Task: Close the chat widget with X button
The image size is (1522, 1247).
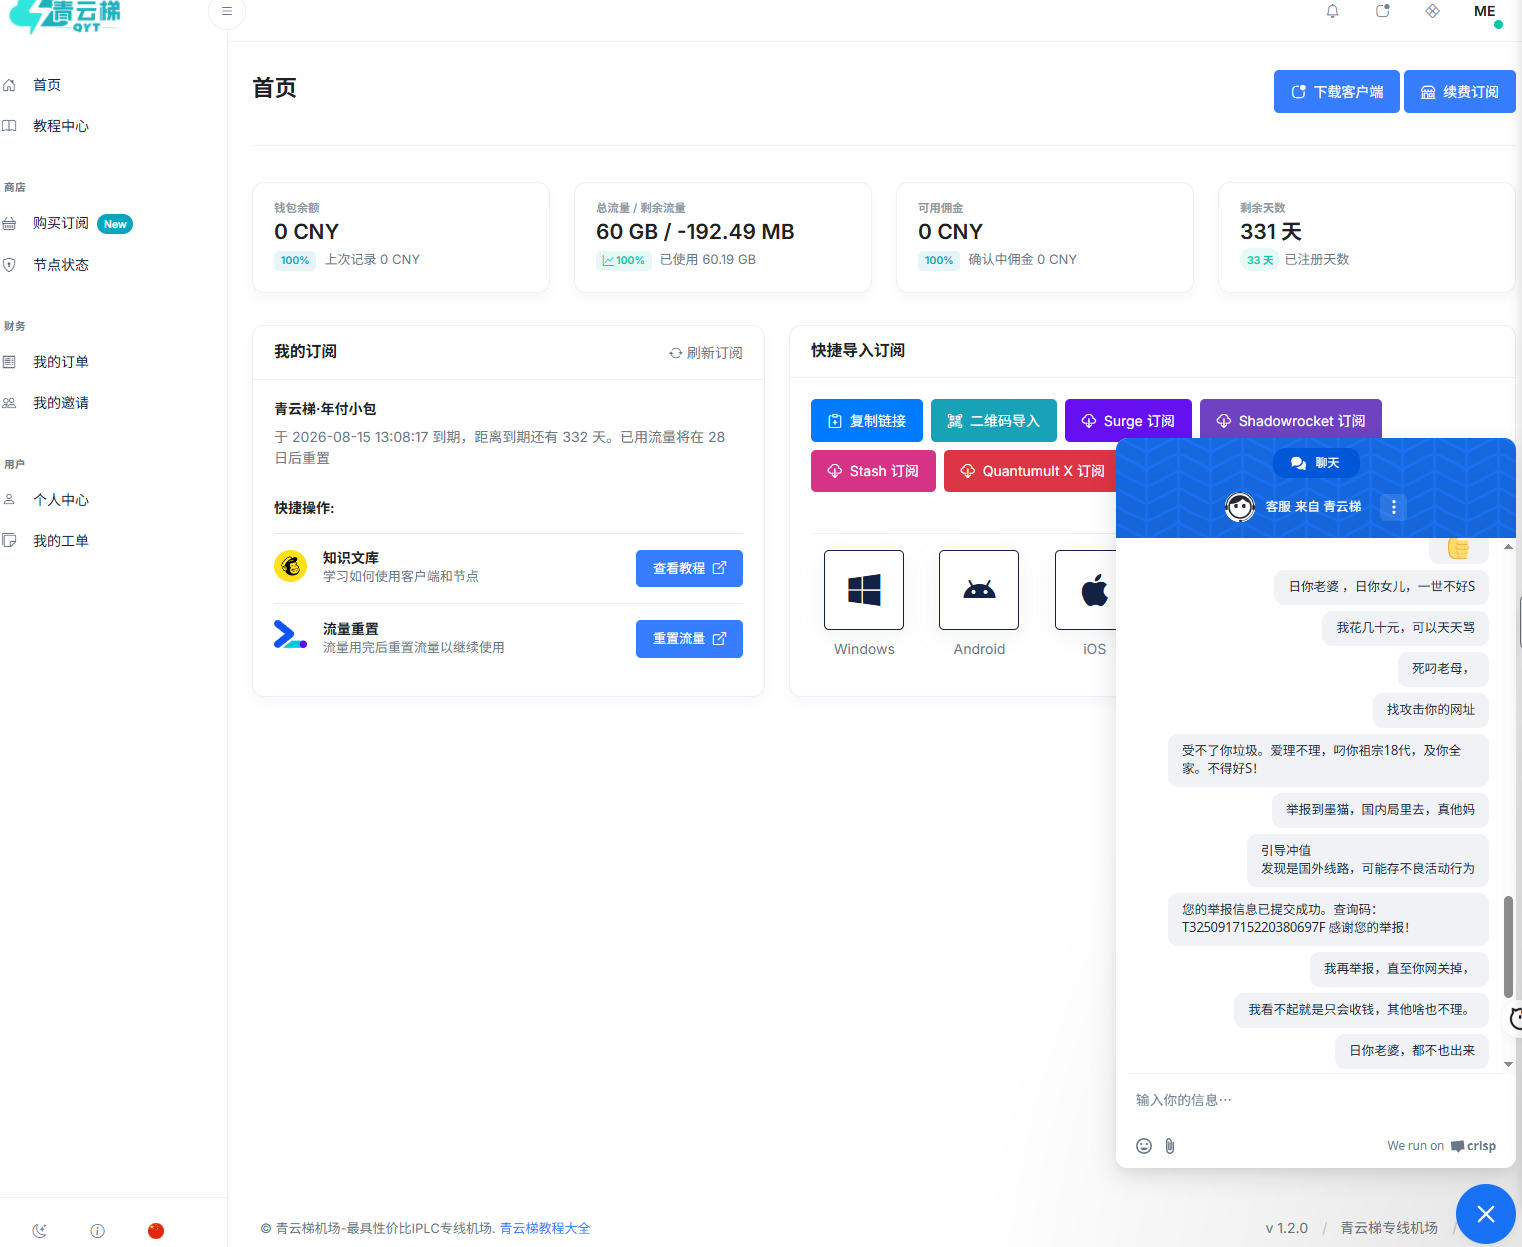Action: click(1486, 1214)
